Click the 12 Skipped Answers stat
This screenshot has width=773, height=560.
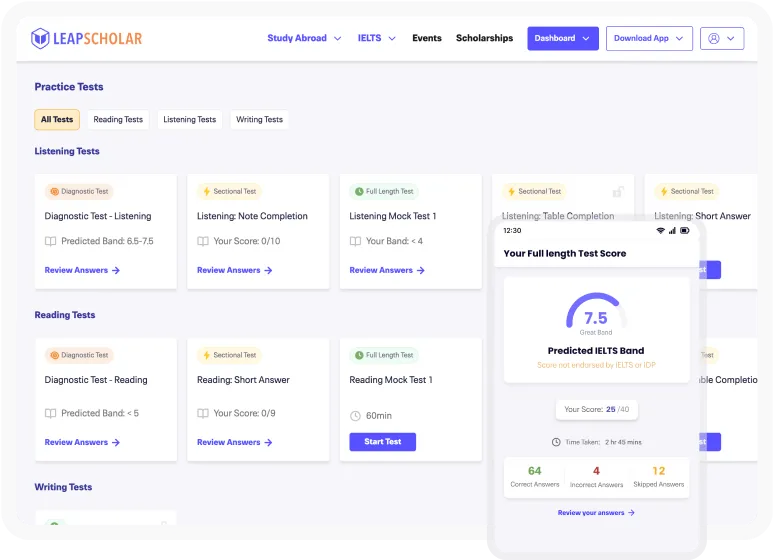(x=659, y=477)
